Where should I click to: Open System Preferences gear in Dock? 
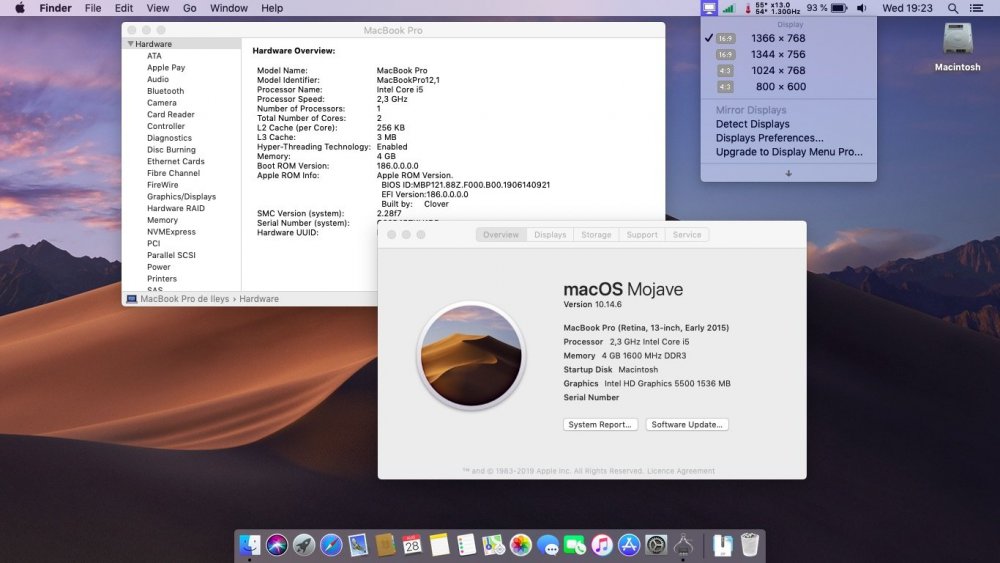pyautogui.click(x=656, y=545)
